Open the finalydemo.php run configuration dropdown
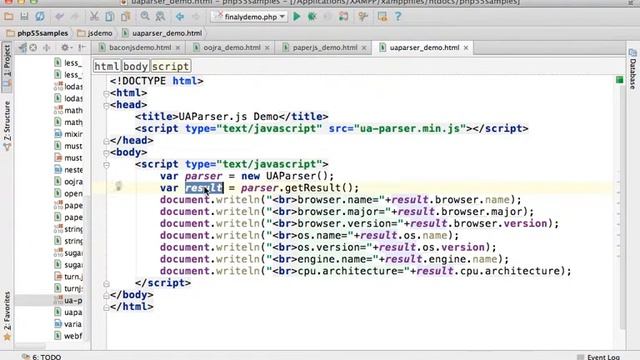The width and height of the screenshot is (640, 360). (x=249, y=17)
